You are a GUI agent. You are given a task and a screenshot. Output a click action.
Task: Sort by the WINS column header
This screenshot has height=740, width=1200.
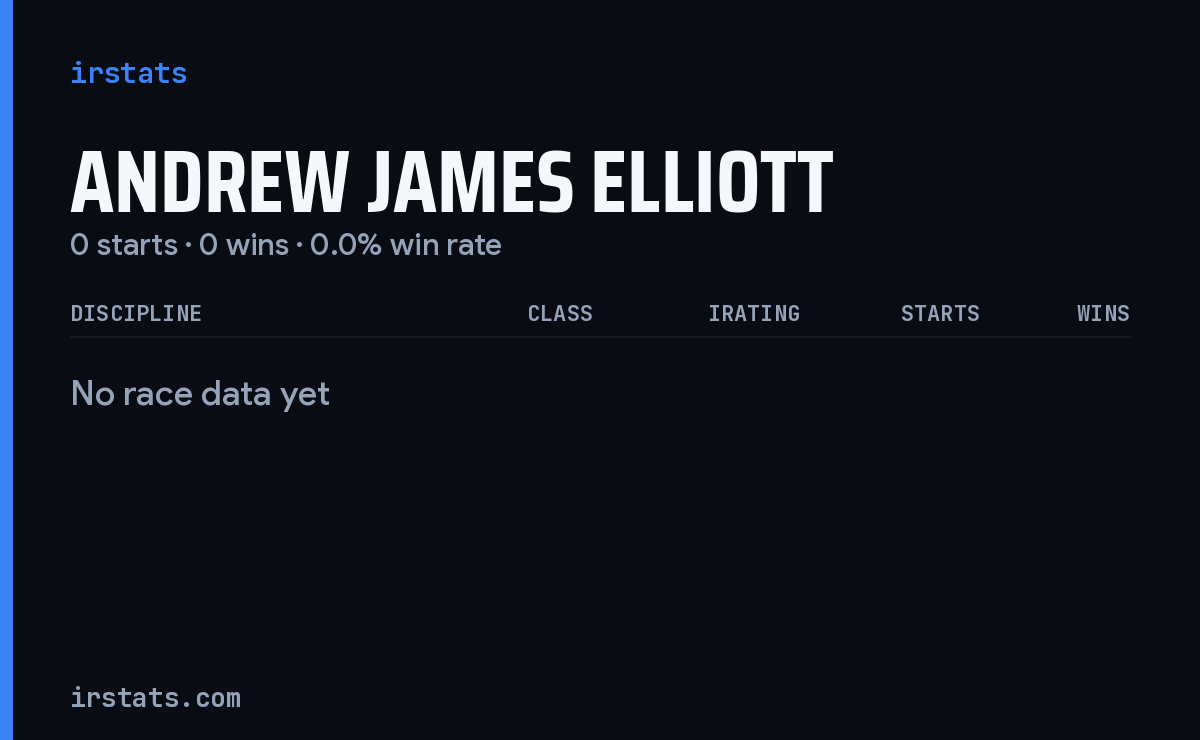pyautogui.click(x=1103, y=313)
